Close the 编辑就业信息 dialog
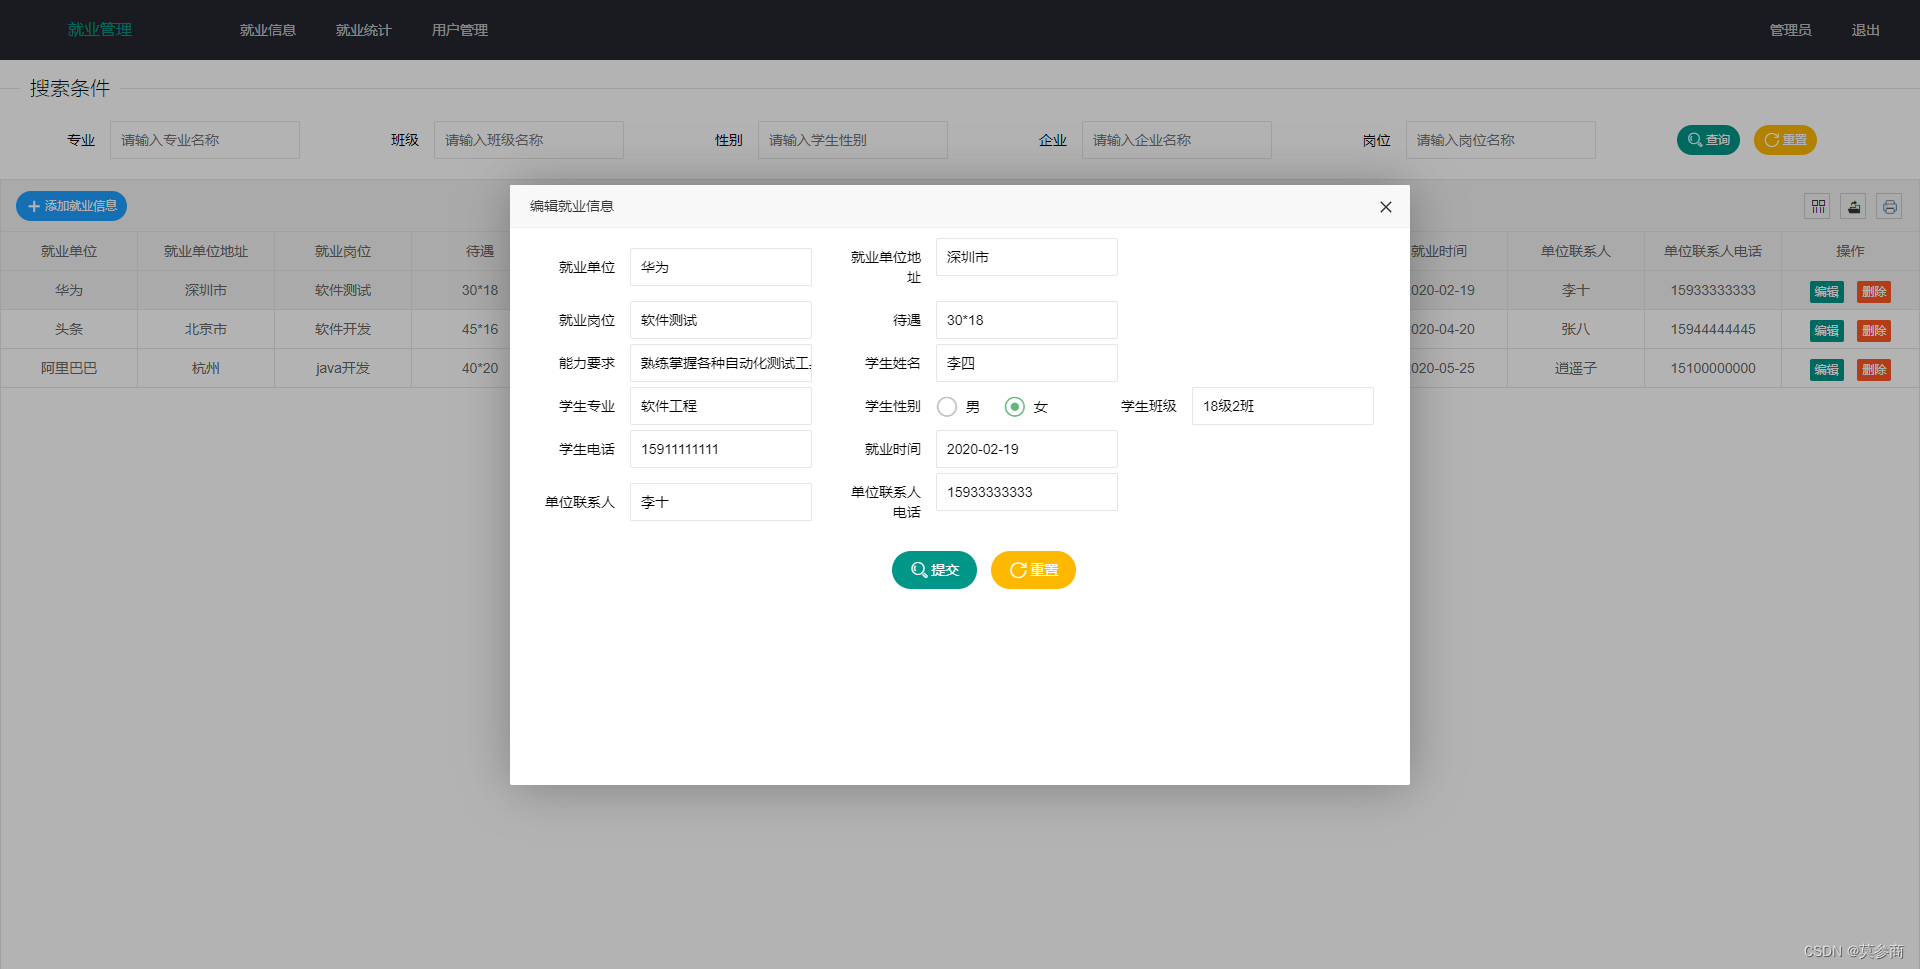The height and width of the screenshot is (969, 1920). (x=1385, y=207)
